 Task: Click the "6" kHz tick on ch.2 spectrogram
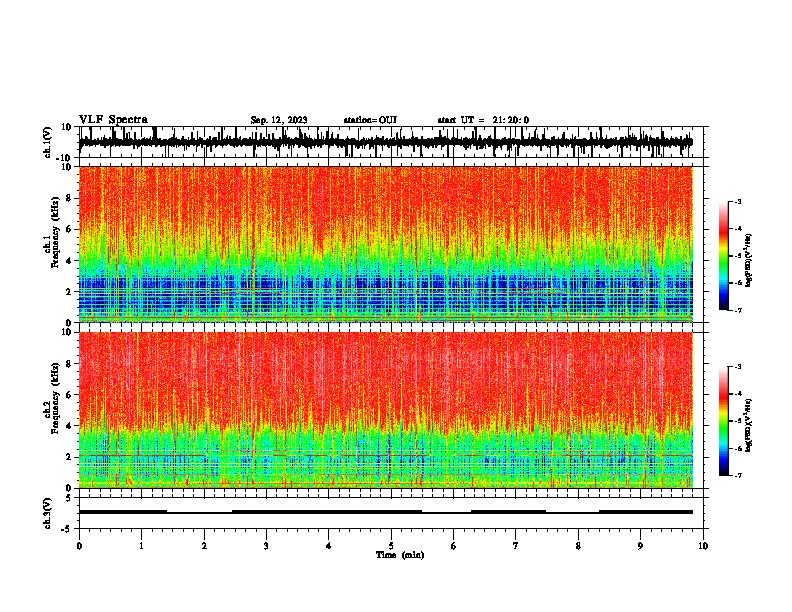tap(69, 394)
